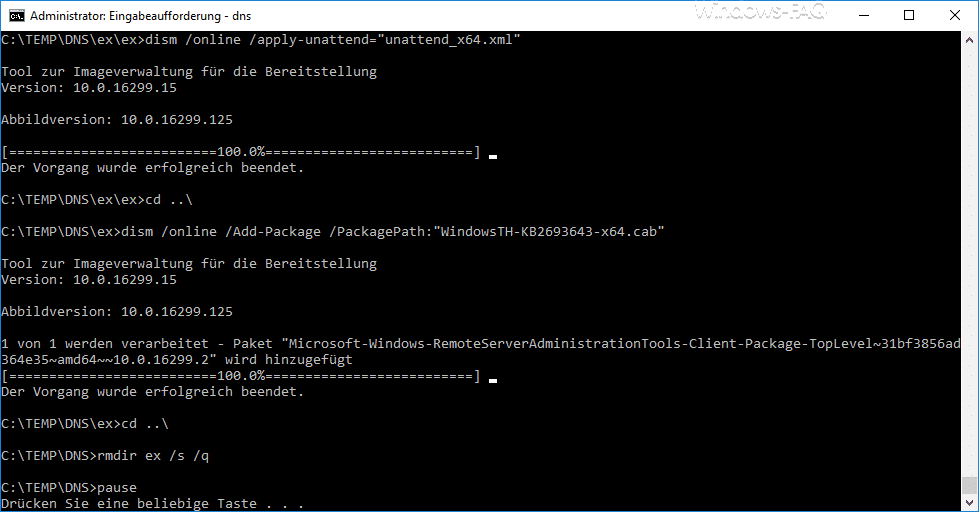Open the cmd system menu icon
Image resolution: width=979 pixels, height=512 pixels.
coord(17,16)
